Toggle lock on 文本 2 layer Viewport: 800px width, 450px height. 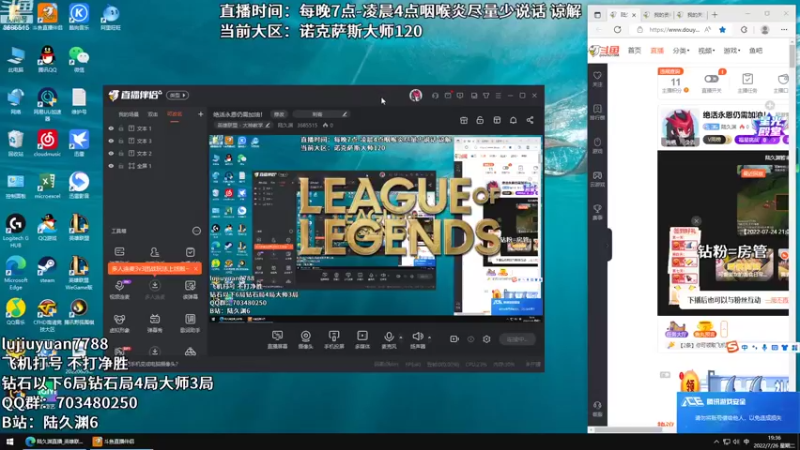pos(121,153)
